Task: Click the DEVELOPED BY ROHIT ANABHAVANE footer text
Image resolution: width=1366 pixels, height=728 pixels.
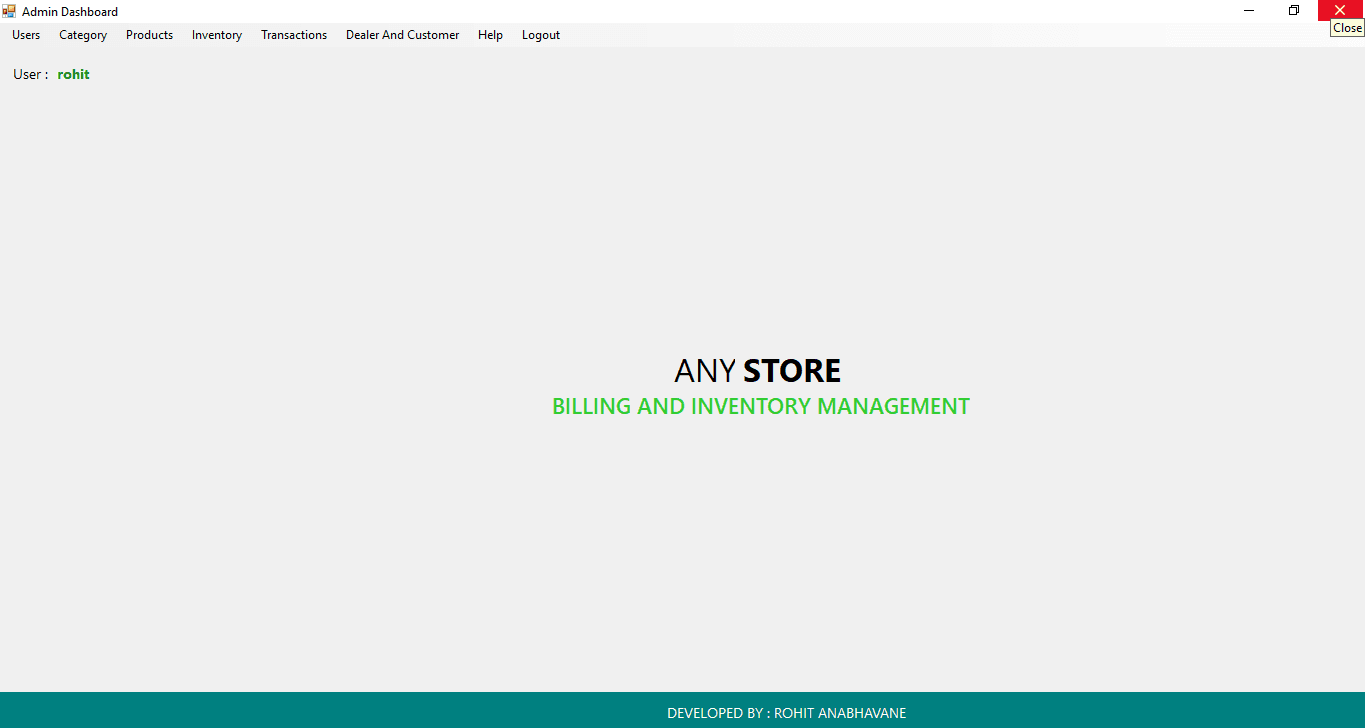Action: pos(786,713)
